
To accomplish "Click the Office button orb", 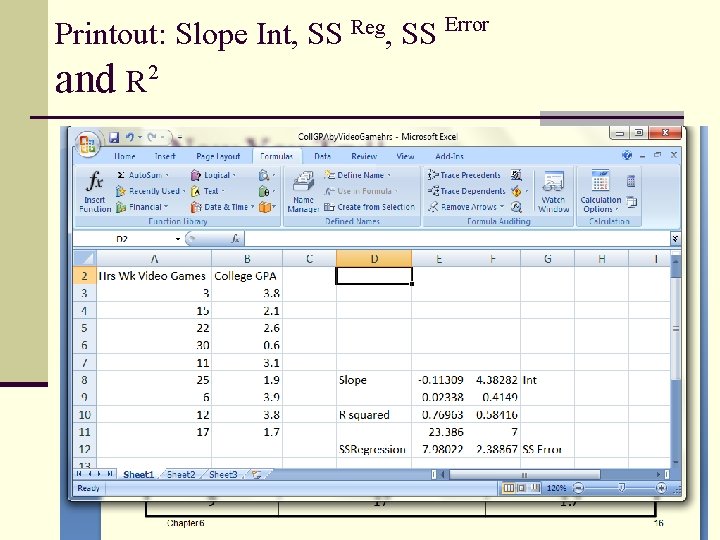I will pos(87,143).
